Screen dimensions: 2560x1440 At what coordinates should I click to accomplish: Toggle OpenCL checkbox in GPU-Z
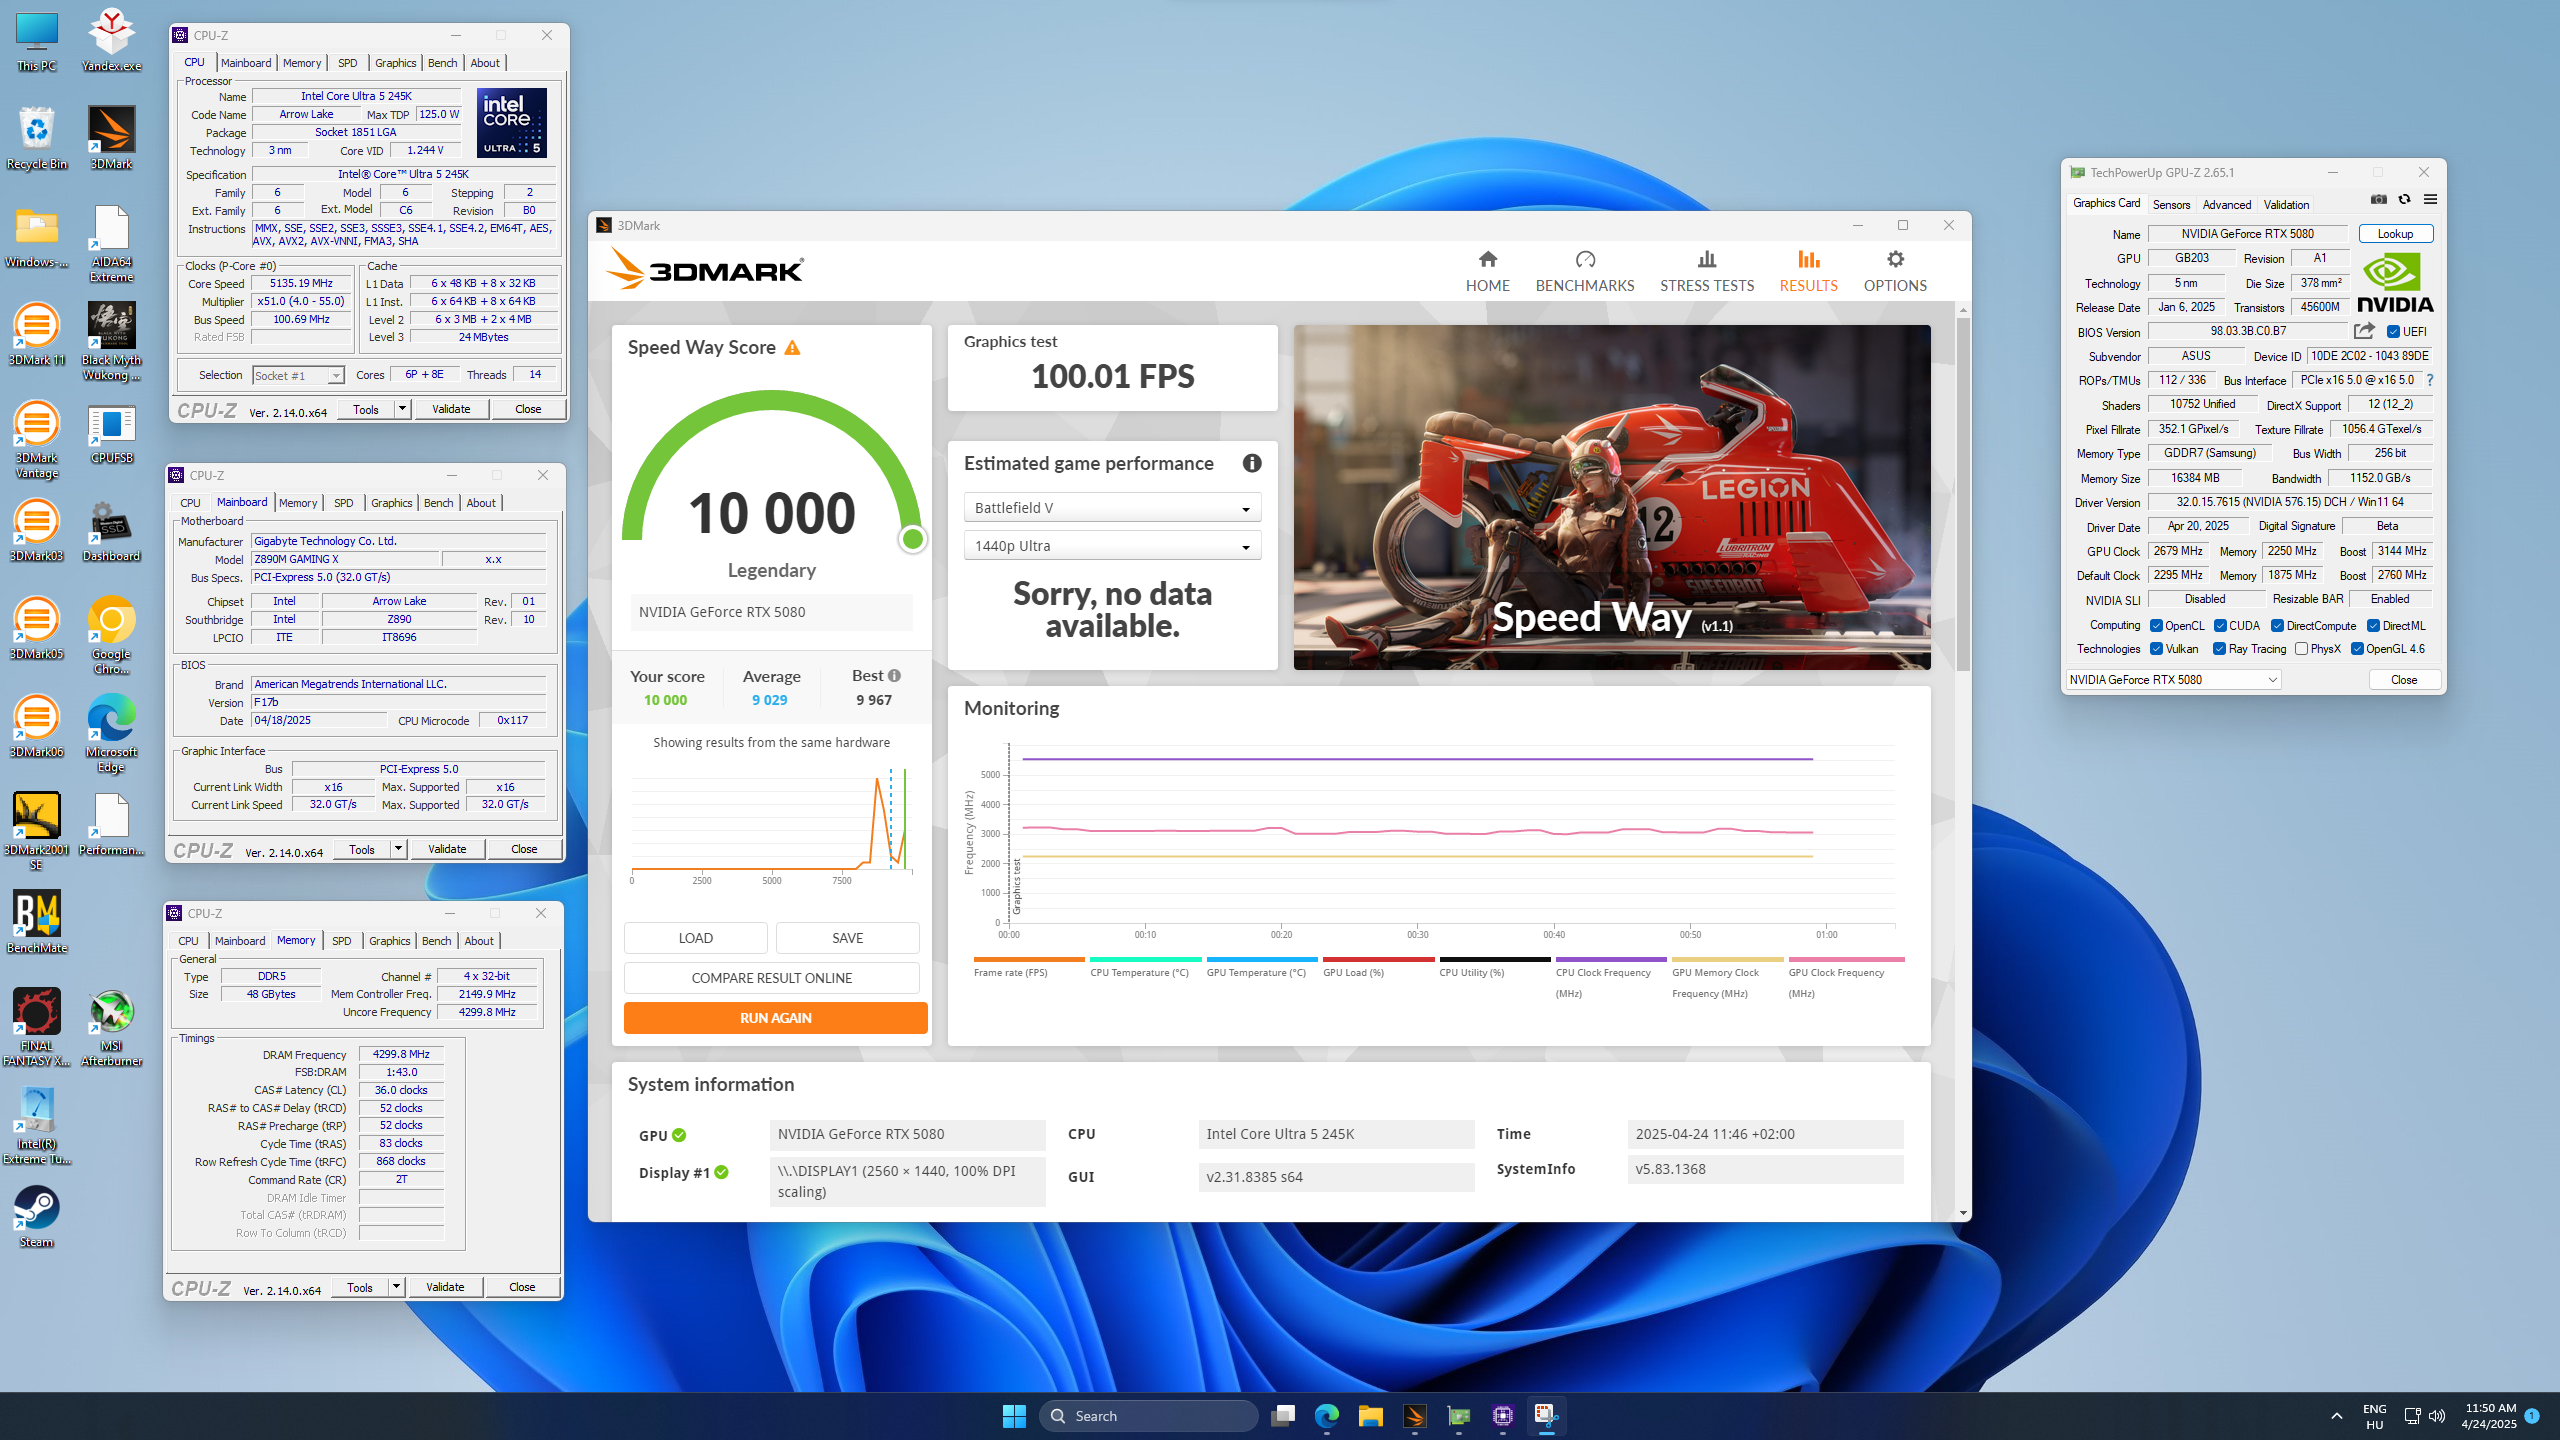[2157, 626]
